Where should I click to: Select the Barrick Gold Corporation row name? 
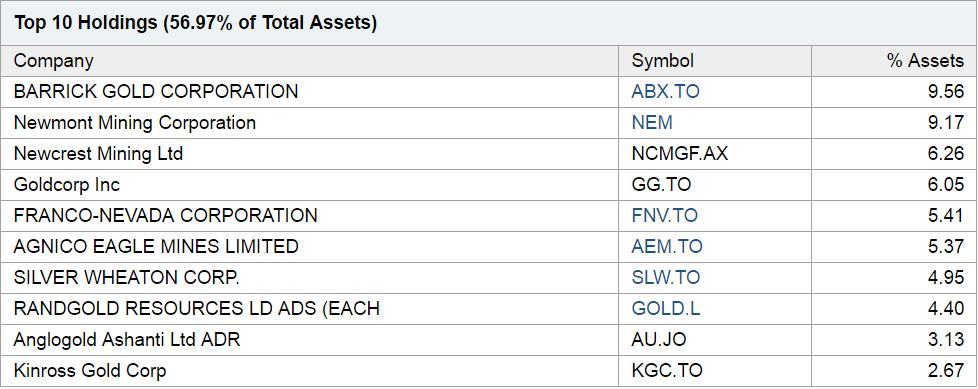point(156,92)
